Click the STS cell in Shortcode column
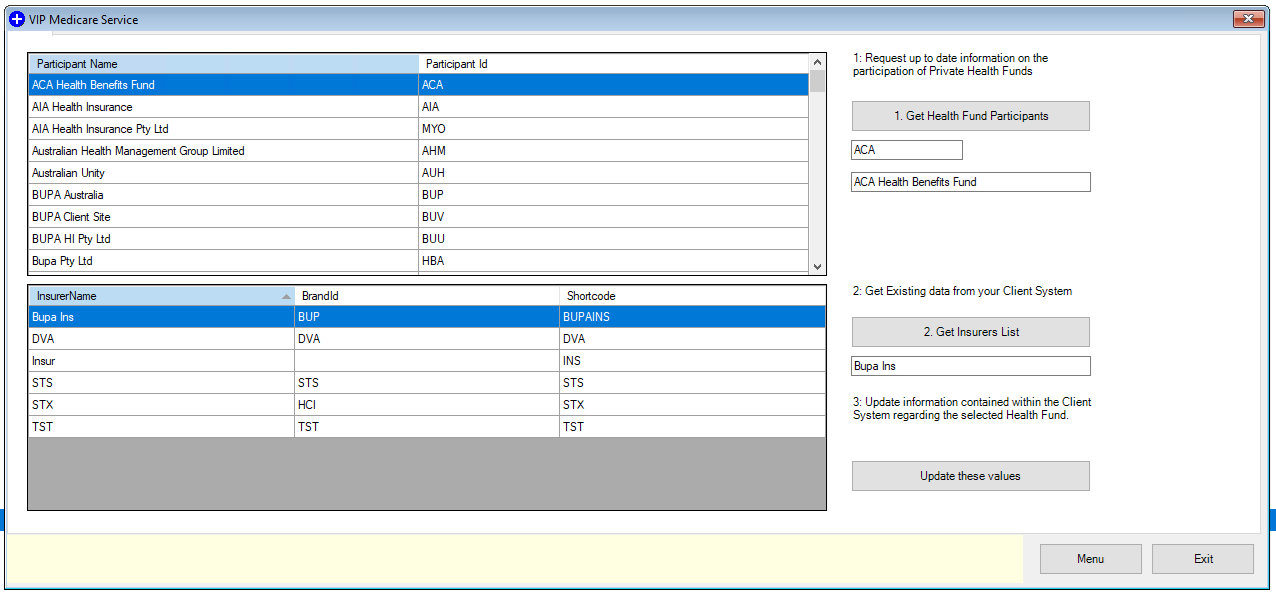This screenshot has height=595, width=1276. click(x=692, y=383)
